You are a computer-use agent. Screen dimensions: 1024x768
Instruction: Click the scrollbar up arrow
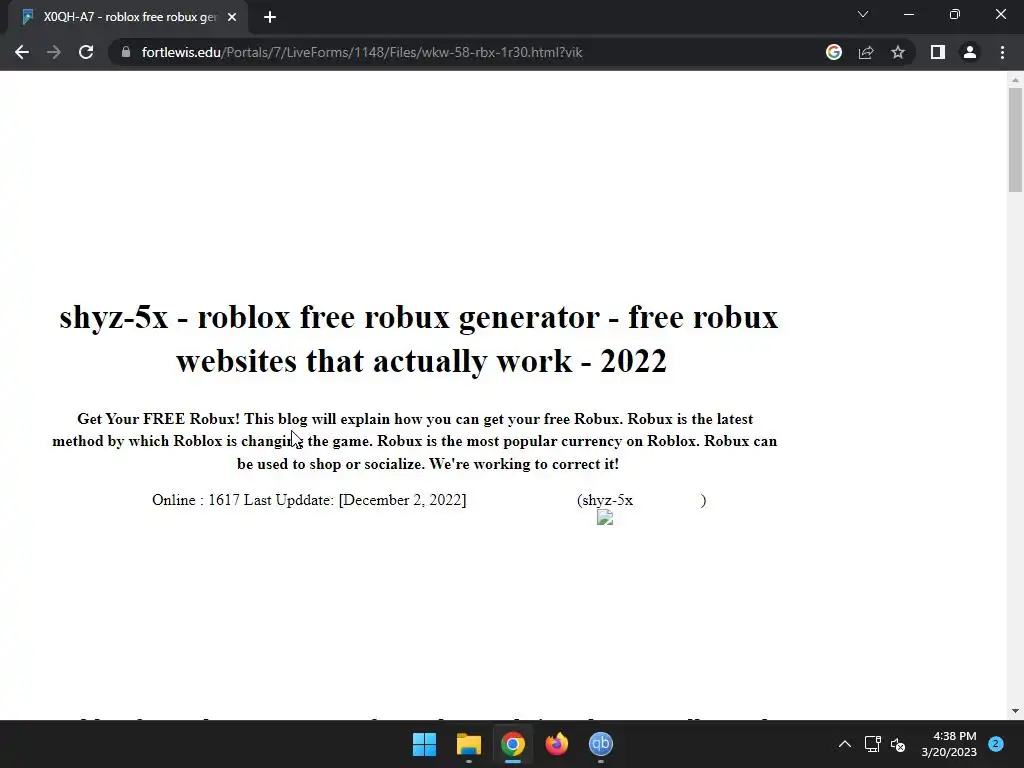(1015, 80)
